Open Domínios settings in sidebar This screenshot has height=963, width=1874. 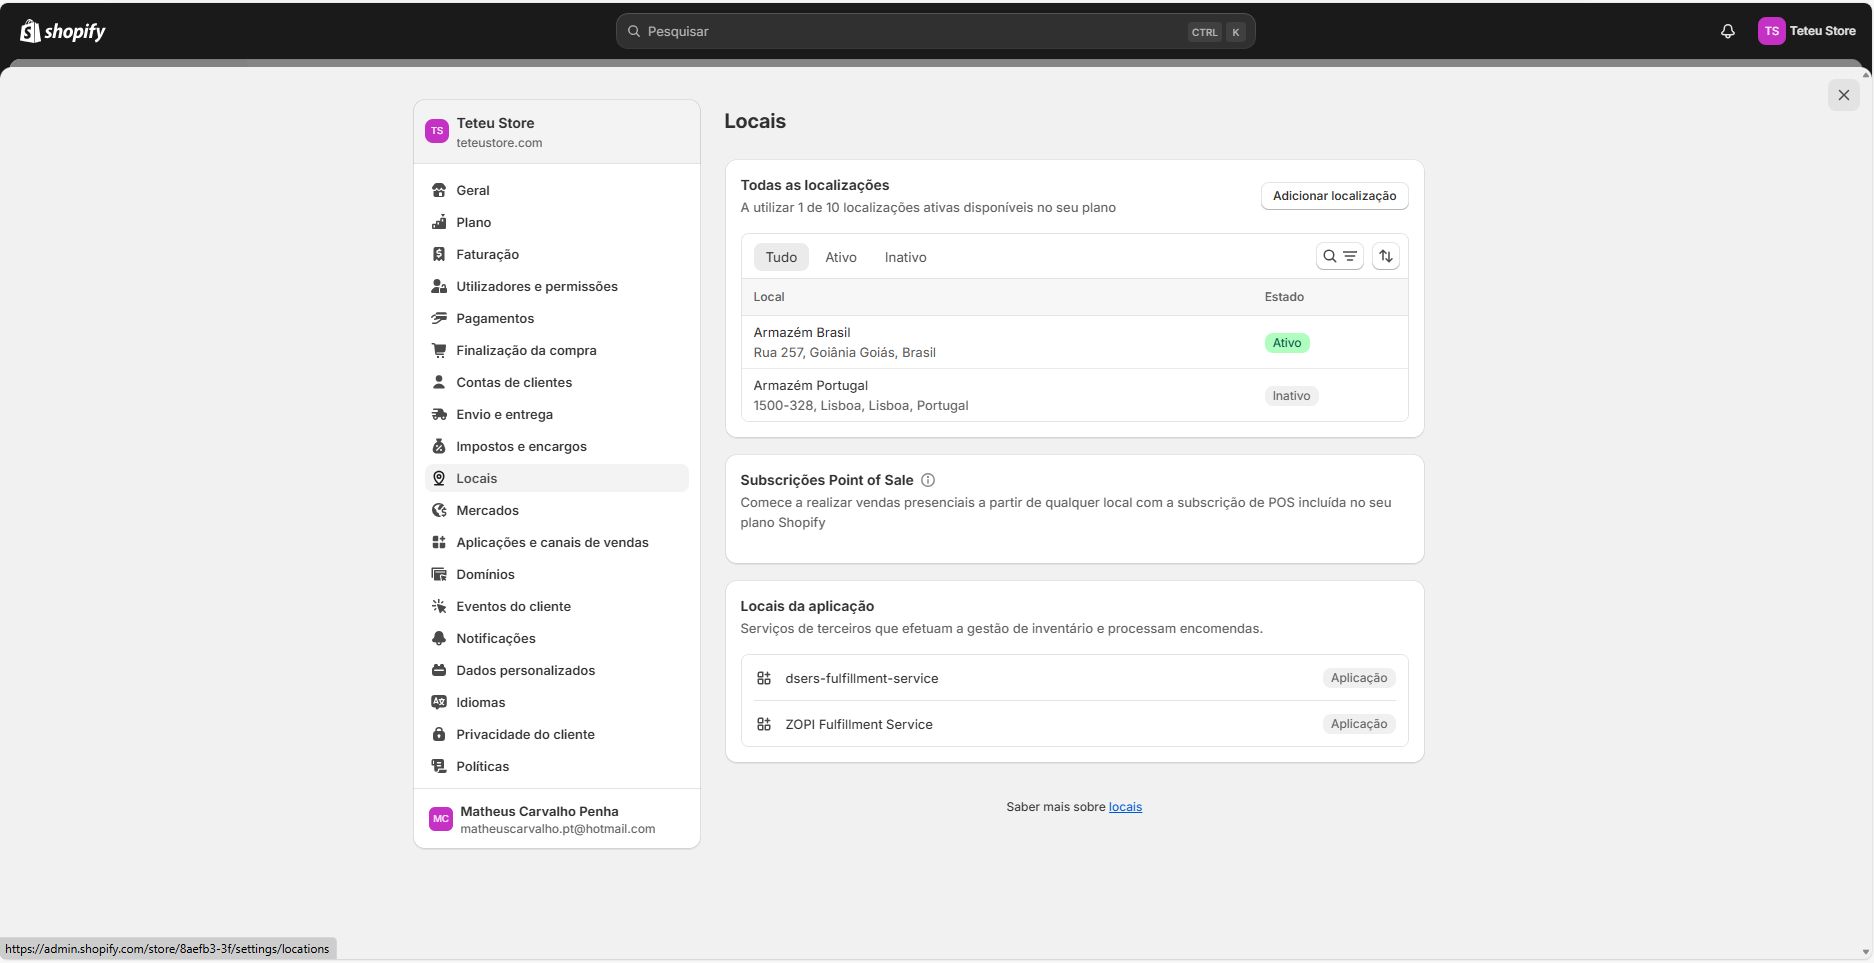click(485, 574)
